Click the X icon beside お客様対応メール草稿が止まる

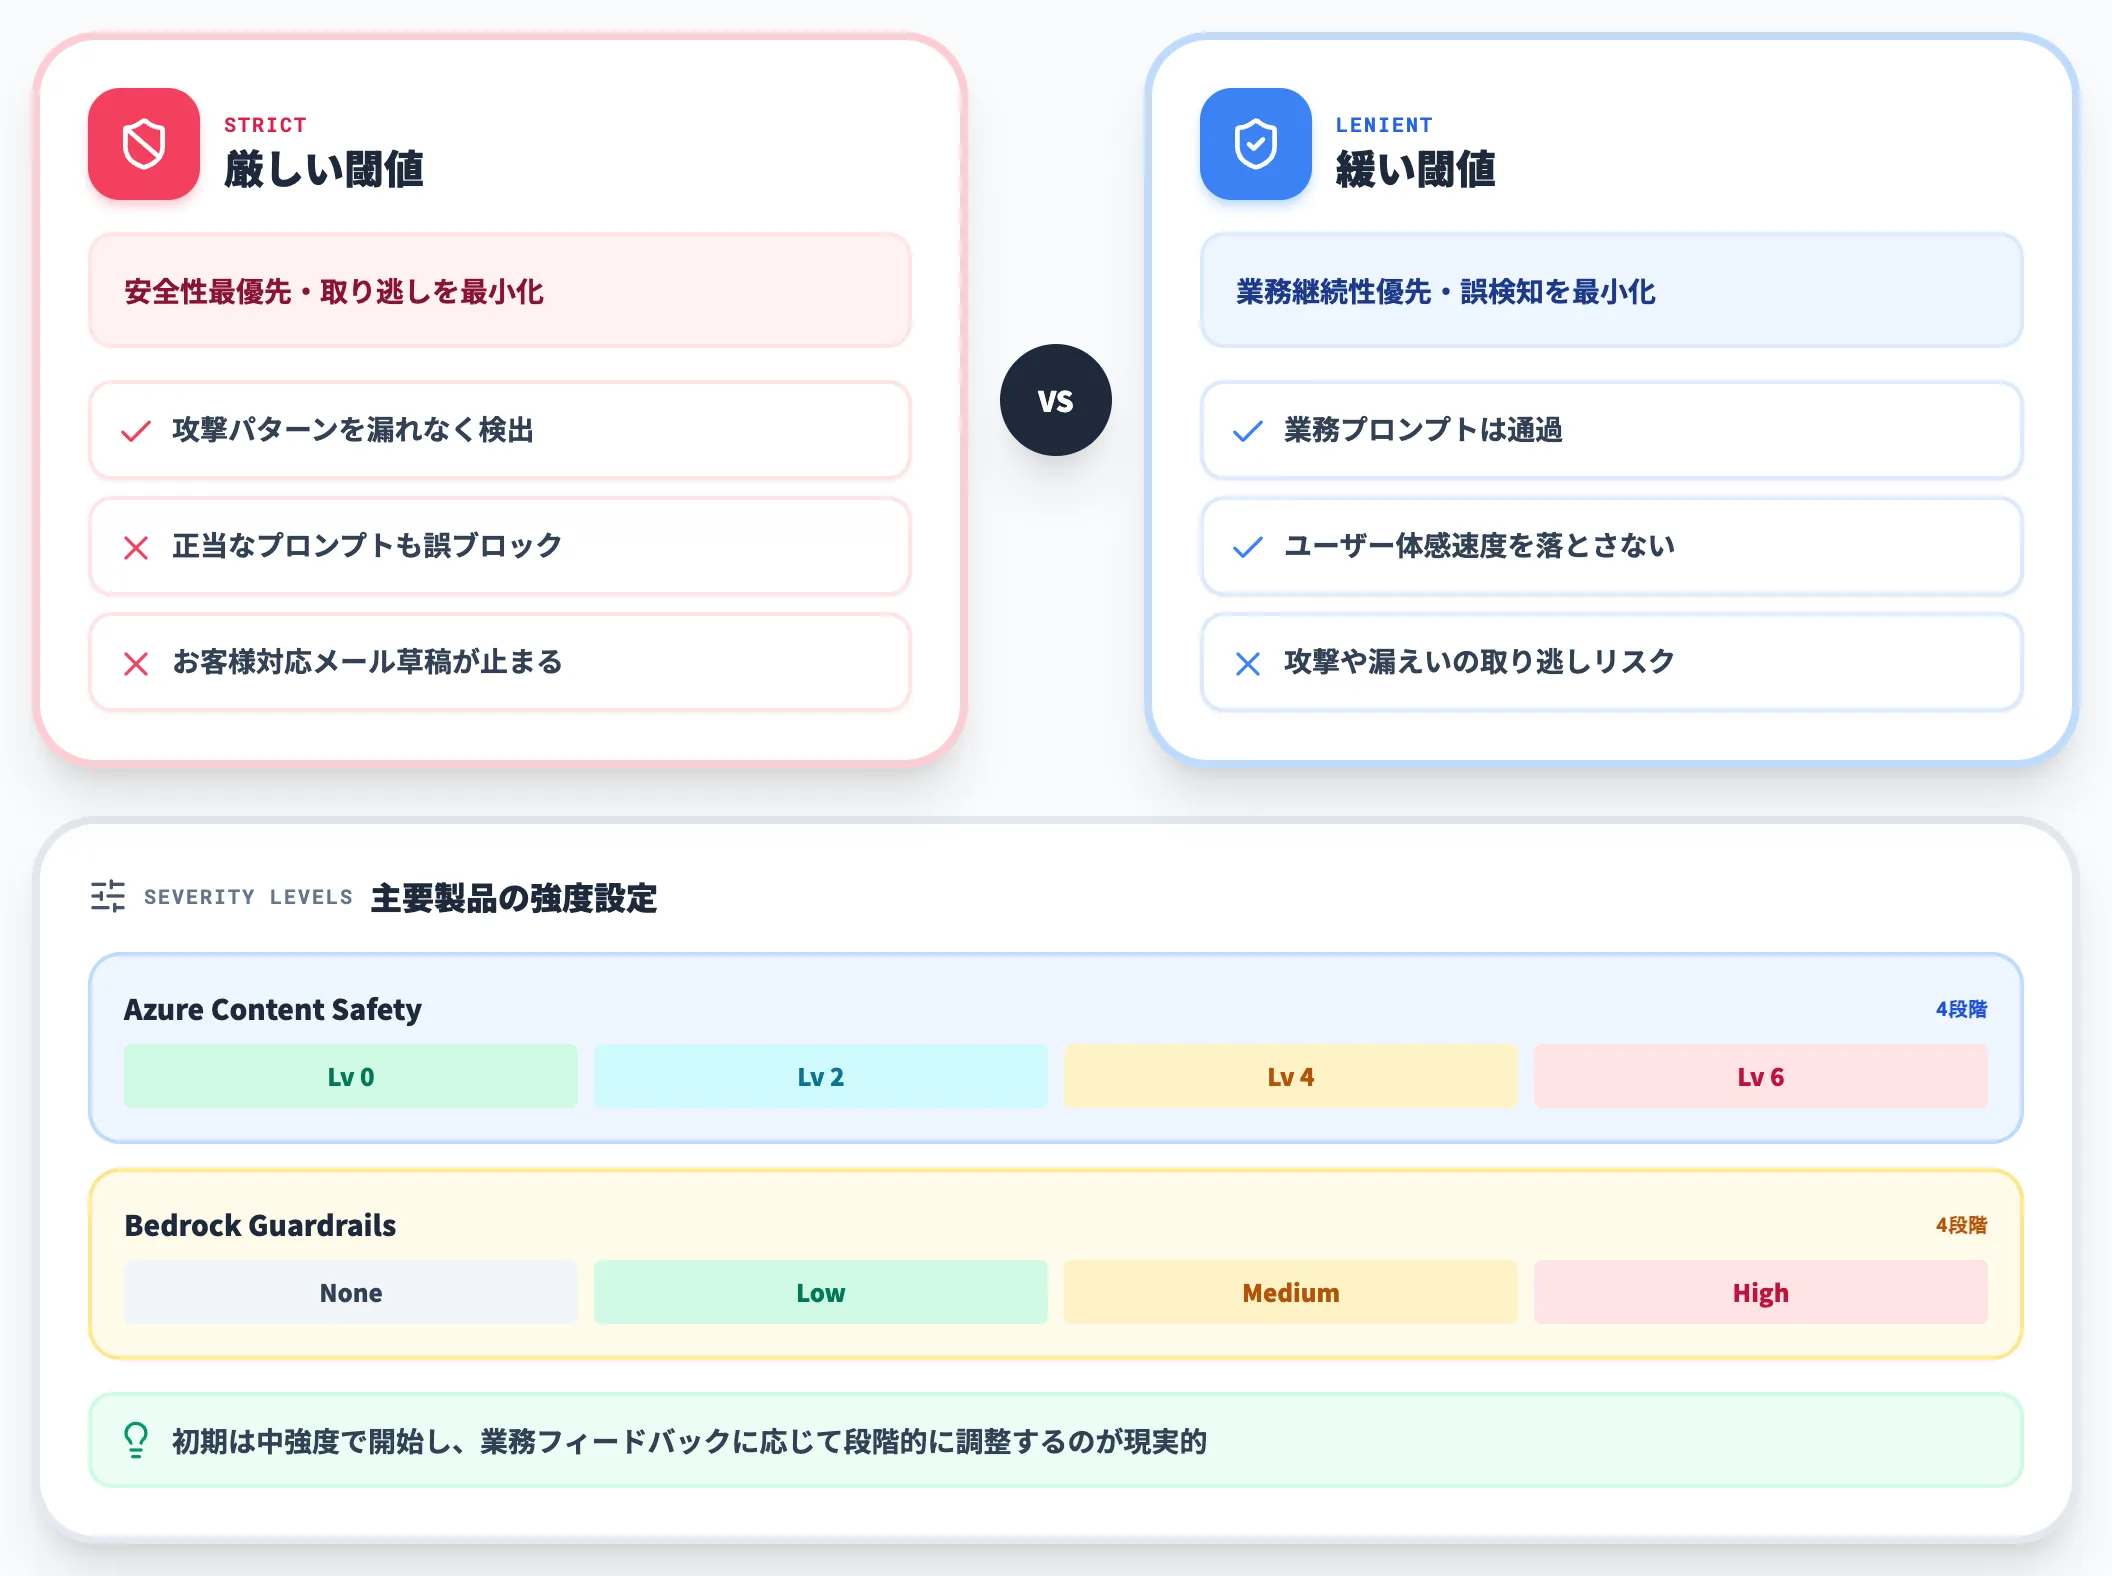pyautogui.click(x=136, y=663)
